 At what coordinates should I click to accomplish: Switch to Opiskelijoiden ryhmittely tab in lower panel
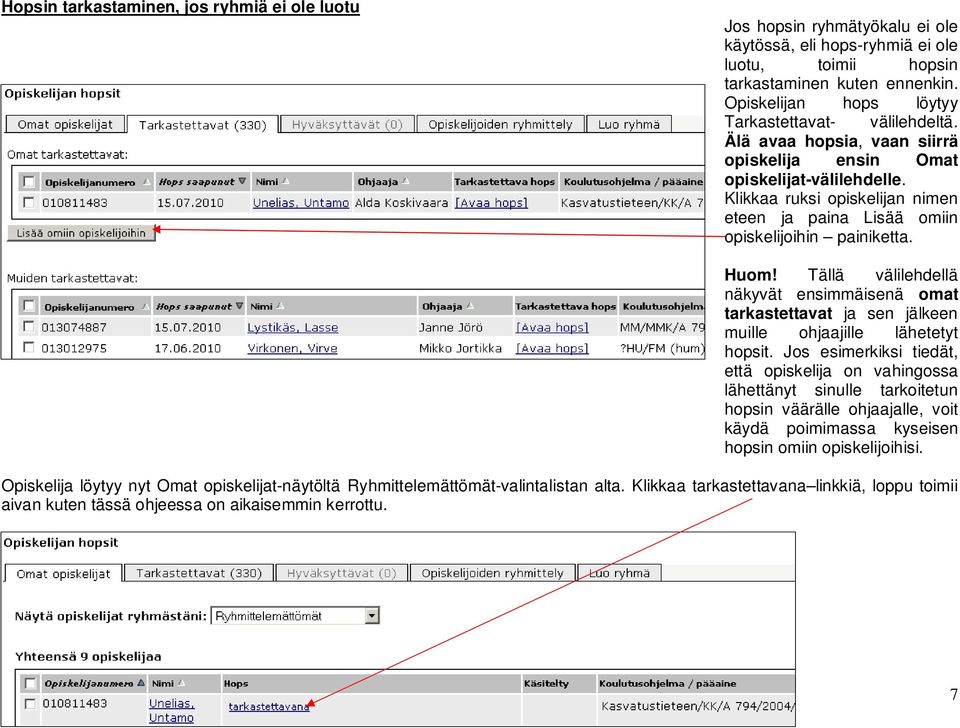(492, 573)
